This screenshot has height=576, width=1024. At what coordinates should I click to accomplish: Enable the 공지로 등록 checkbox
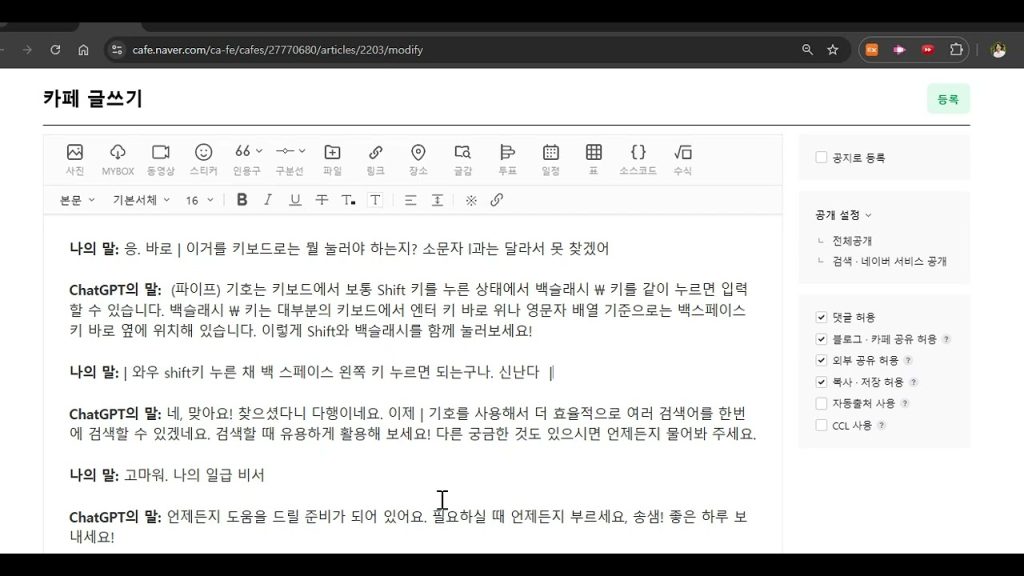pos(822,158)
